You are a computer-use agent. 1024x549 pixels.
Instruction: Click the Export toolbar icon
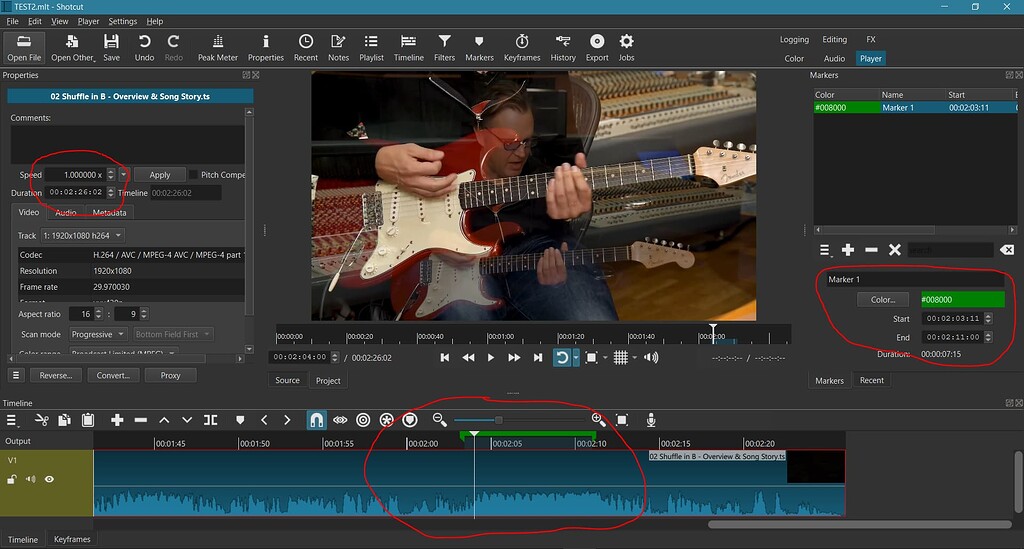(597, 47)
